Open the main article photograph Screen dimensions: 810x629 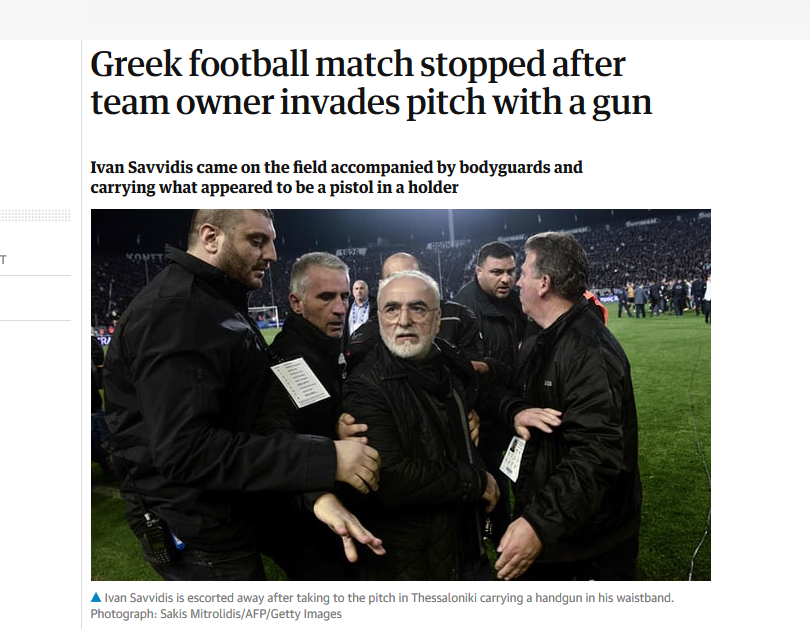click(x=401, y=395)
